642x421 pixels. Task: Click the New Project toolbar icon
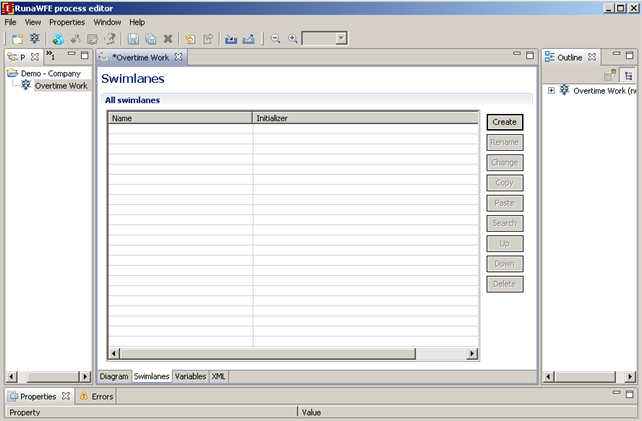pyautogui.click(x=17, y=38)
